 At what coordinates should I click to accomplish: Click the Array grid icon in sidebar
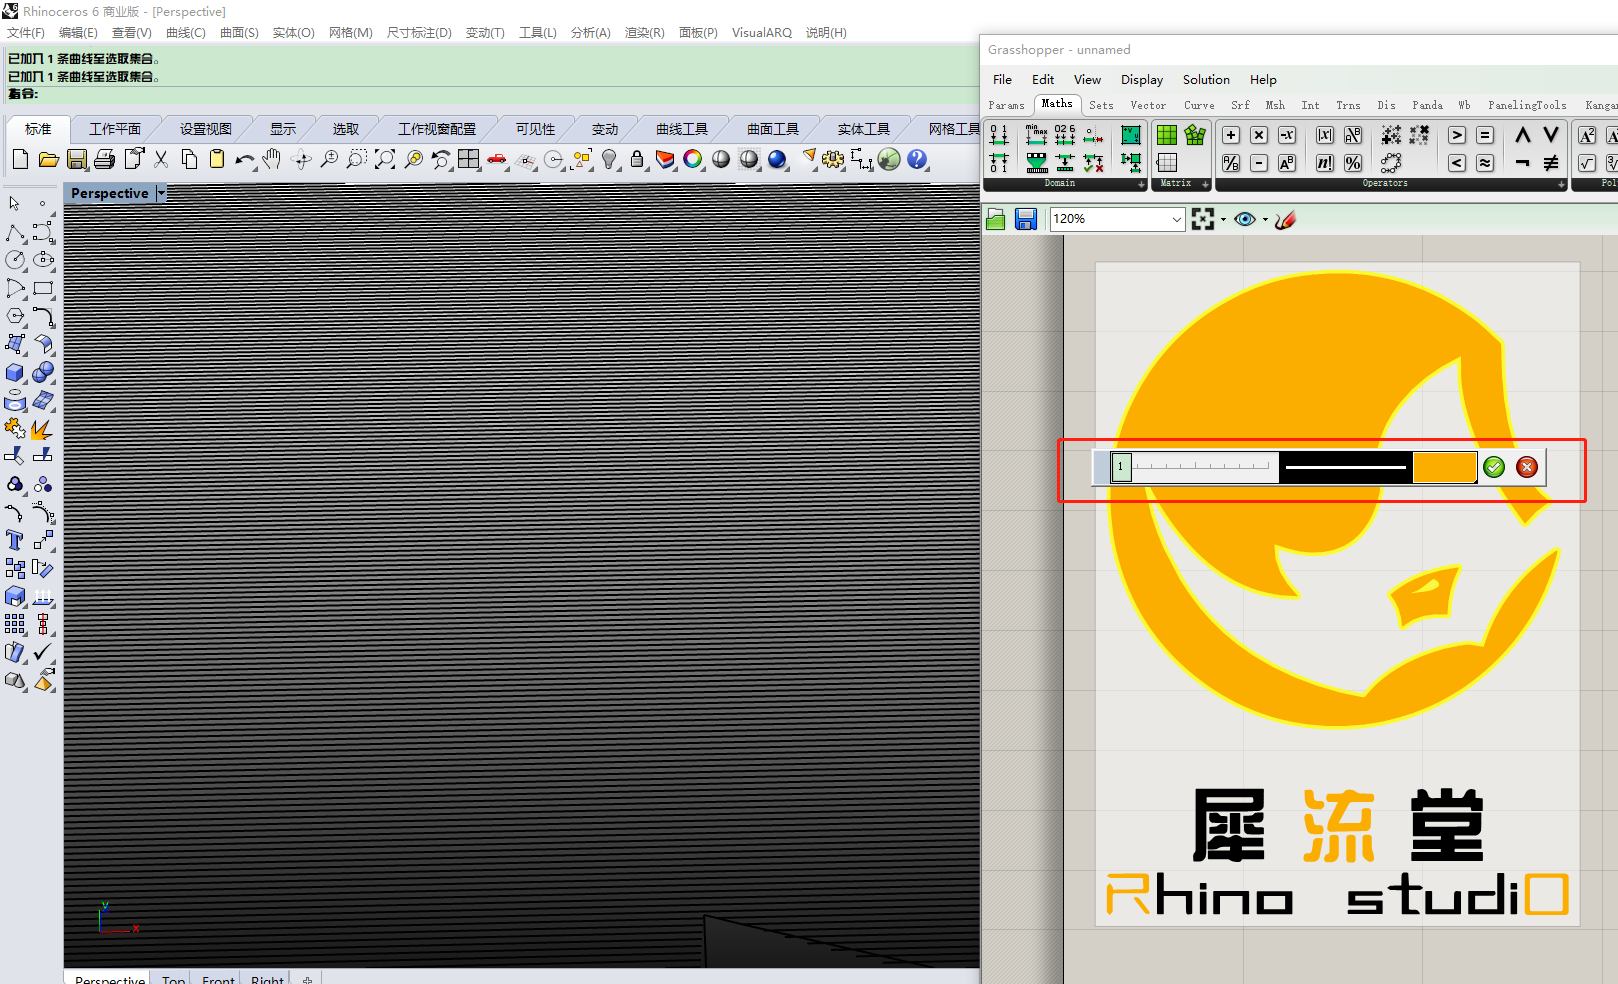[x=15, y=624]
